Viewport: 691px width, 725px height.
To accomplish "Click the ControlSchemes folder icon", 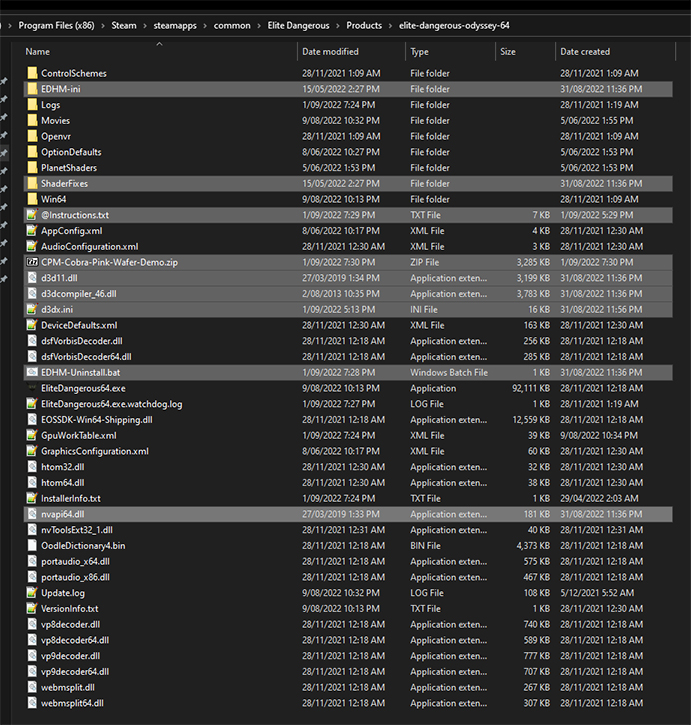I will point(32,73).
